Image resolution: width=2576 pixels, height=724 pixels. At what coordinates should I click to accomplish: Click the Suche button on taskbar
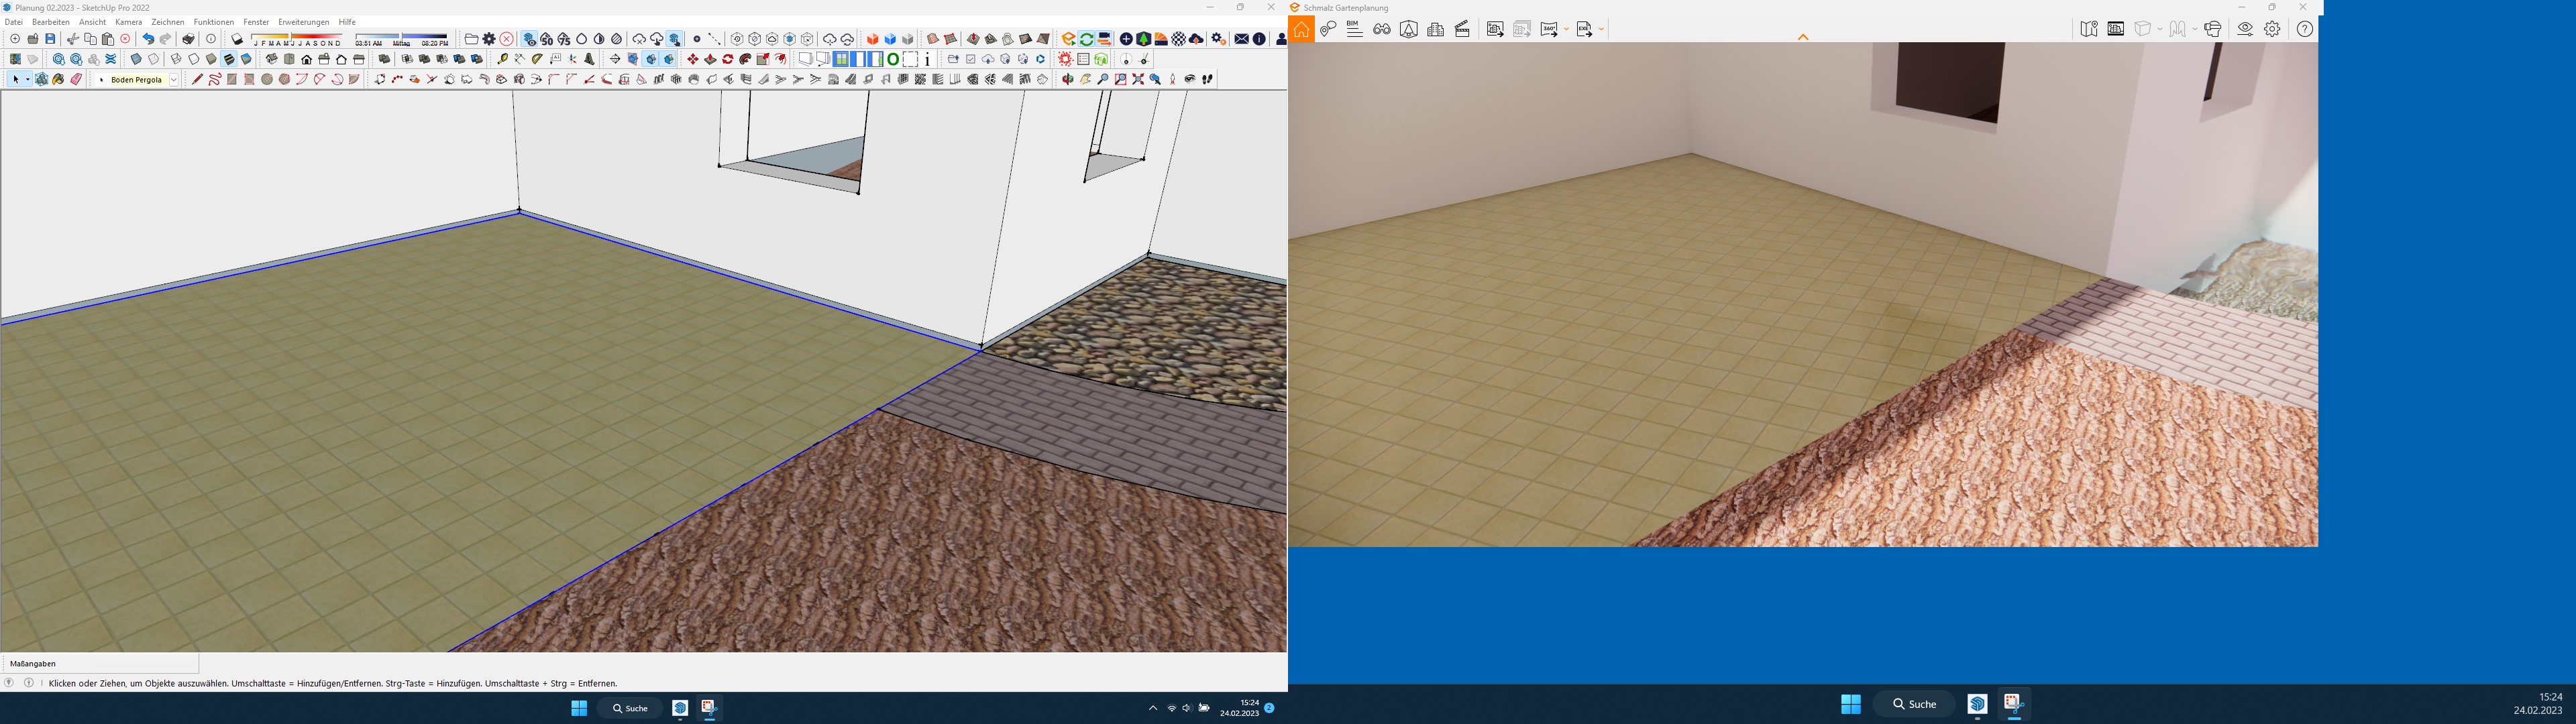(x=630, y=708)
